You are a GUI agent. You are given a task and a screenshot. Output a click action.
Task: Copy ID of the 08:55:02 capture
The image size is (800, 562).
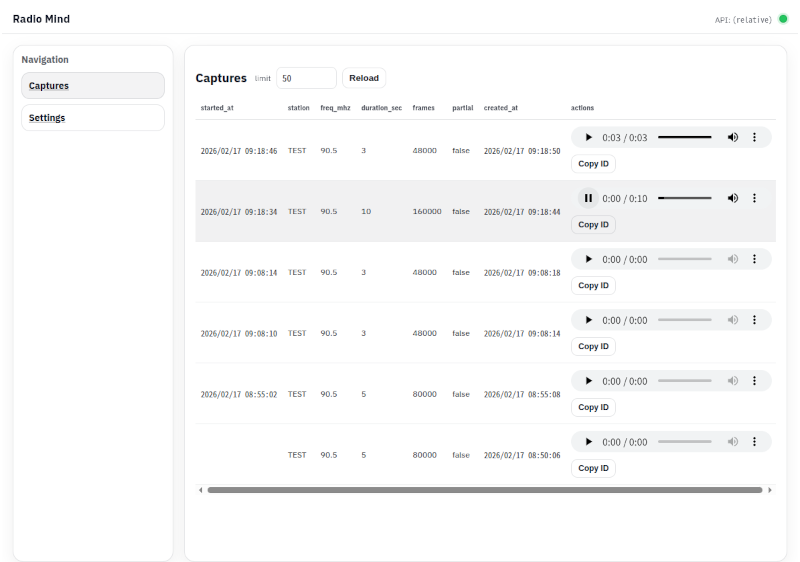[x=593, y=407]
